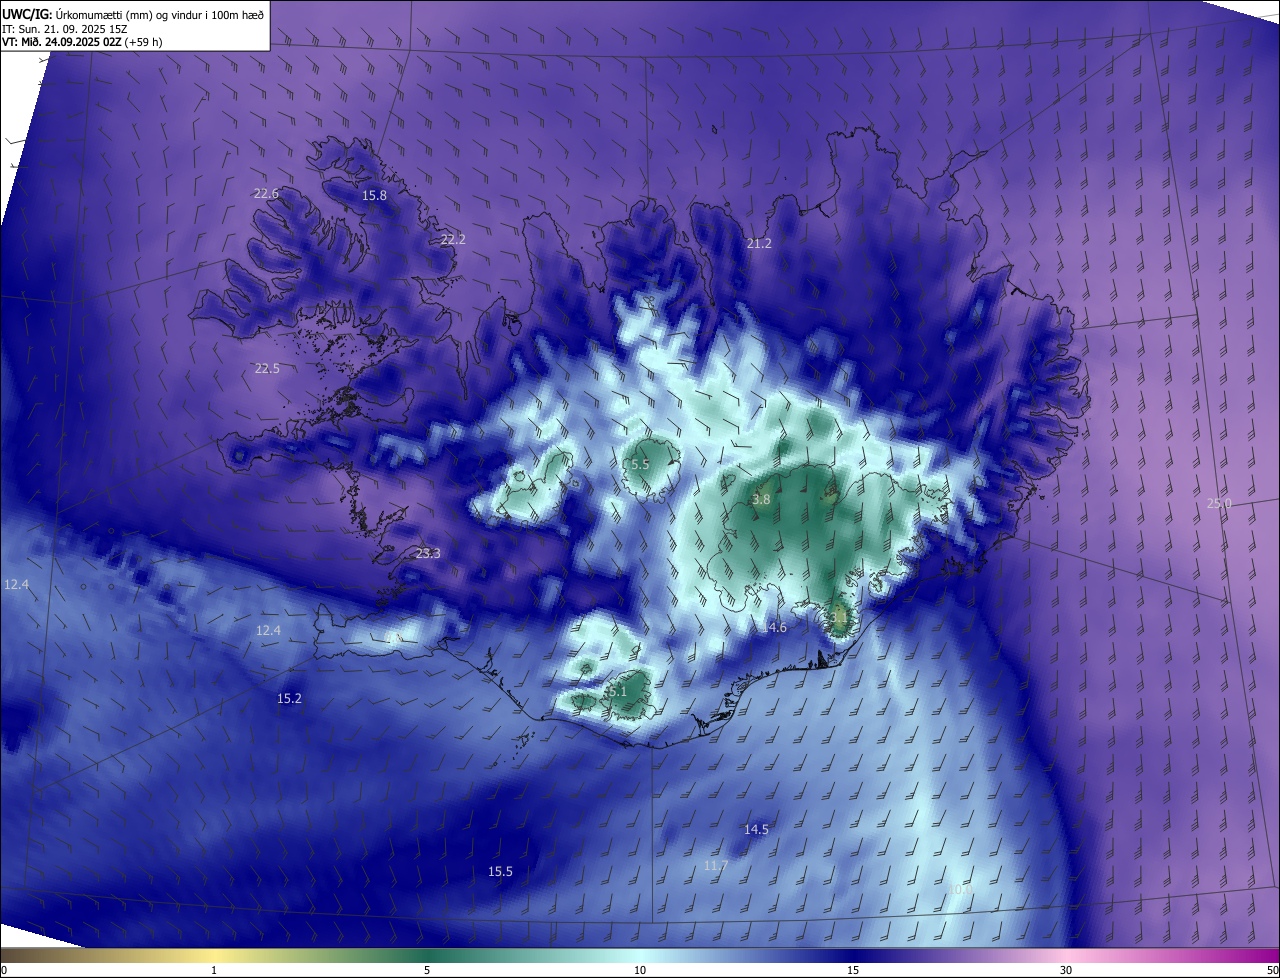Image resolution: width=1280 pixels, height=978 pixels.
Task: Click the '50' tick on the color scale
Action: [1272, 970]
